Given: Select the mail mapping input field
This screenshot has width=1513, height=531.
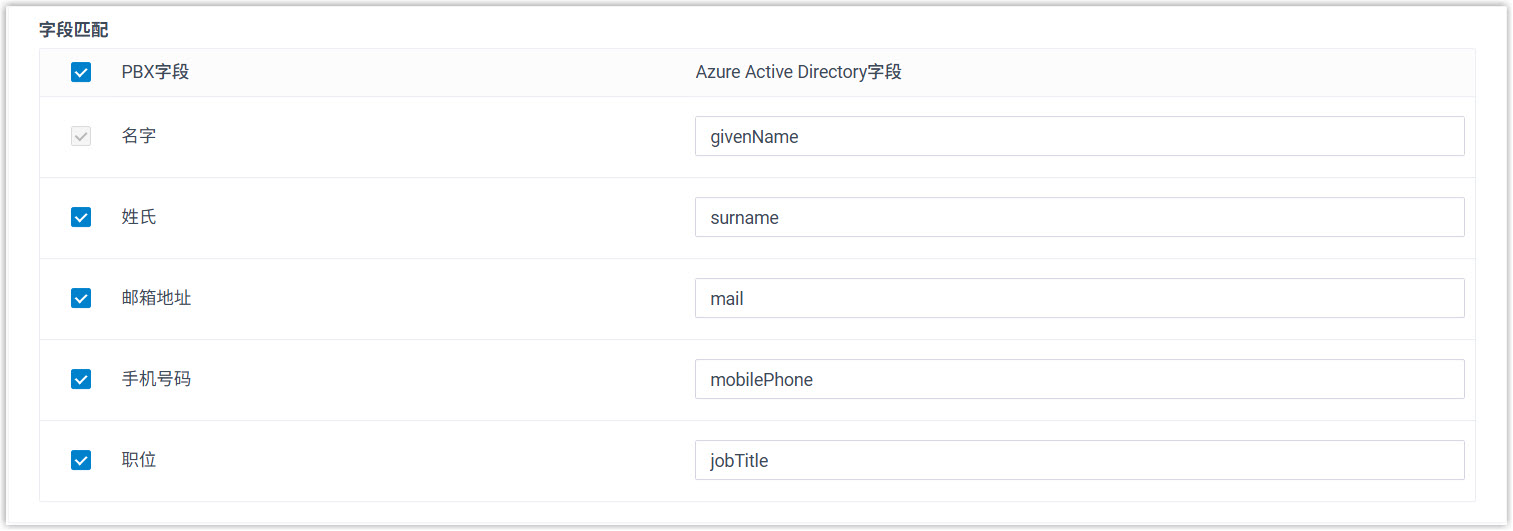Looking at the screenshot, I should tap(1079, 298).
